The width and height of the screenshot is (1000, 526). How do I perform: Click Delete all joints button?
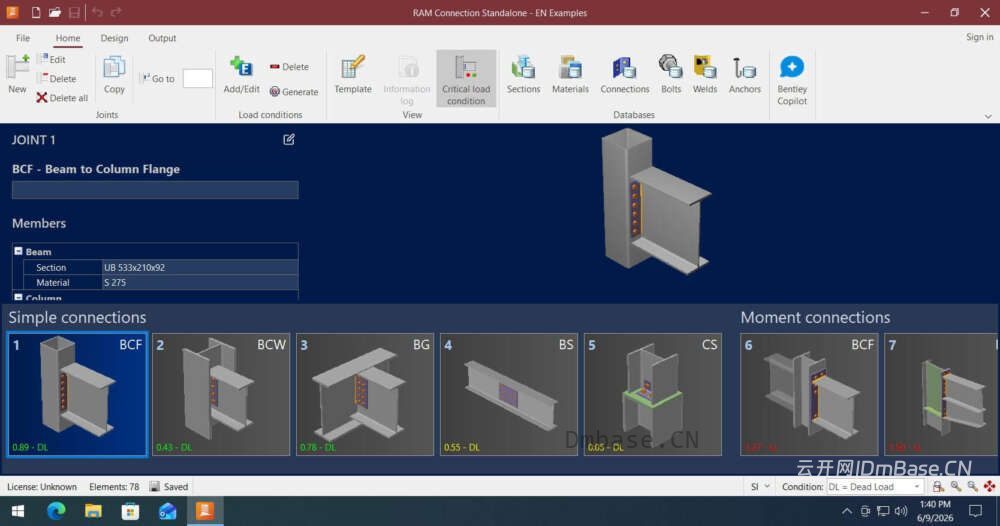pyautogui.click(x=62, y=98)
